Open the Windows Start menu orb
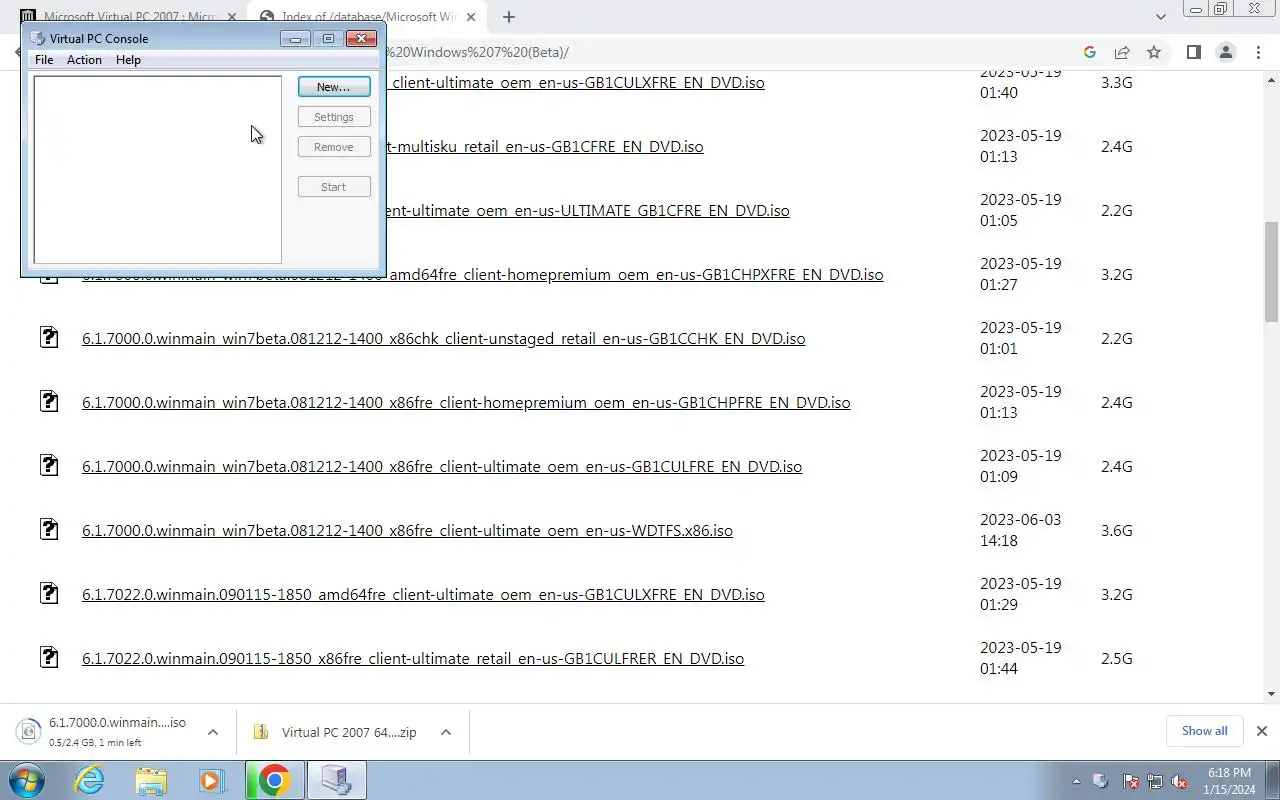Viewport: 1280px width, 800px height. (x=27, y=780)
